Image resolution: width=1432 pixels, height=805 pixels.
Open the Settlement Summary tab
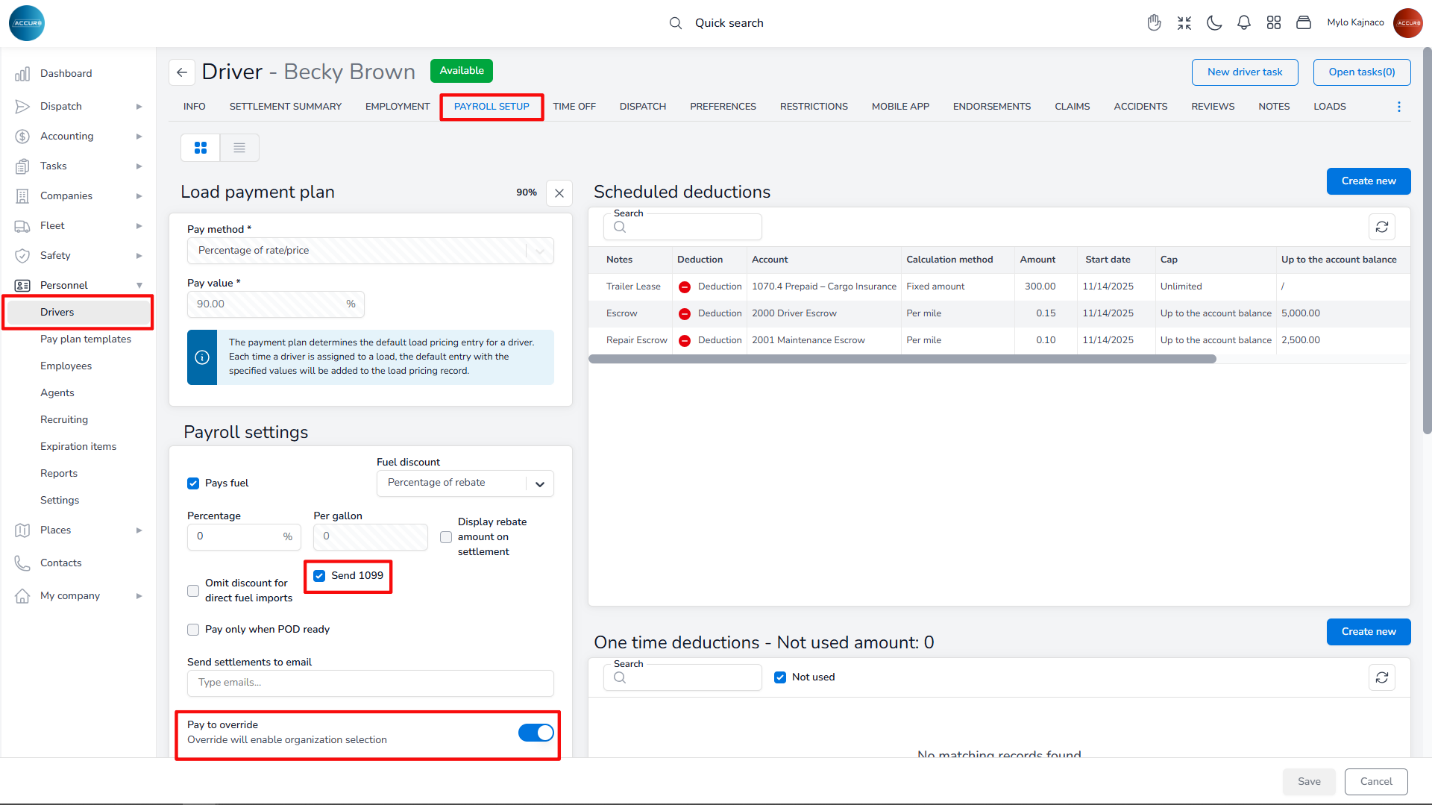tap(285, 107)
